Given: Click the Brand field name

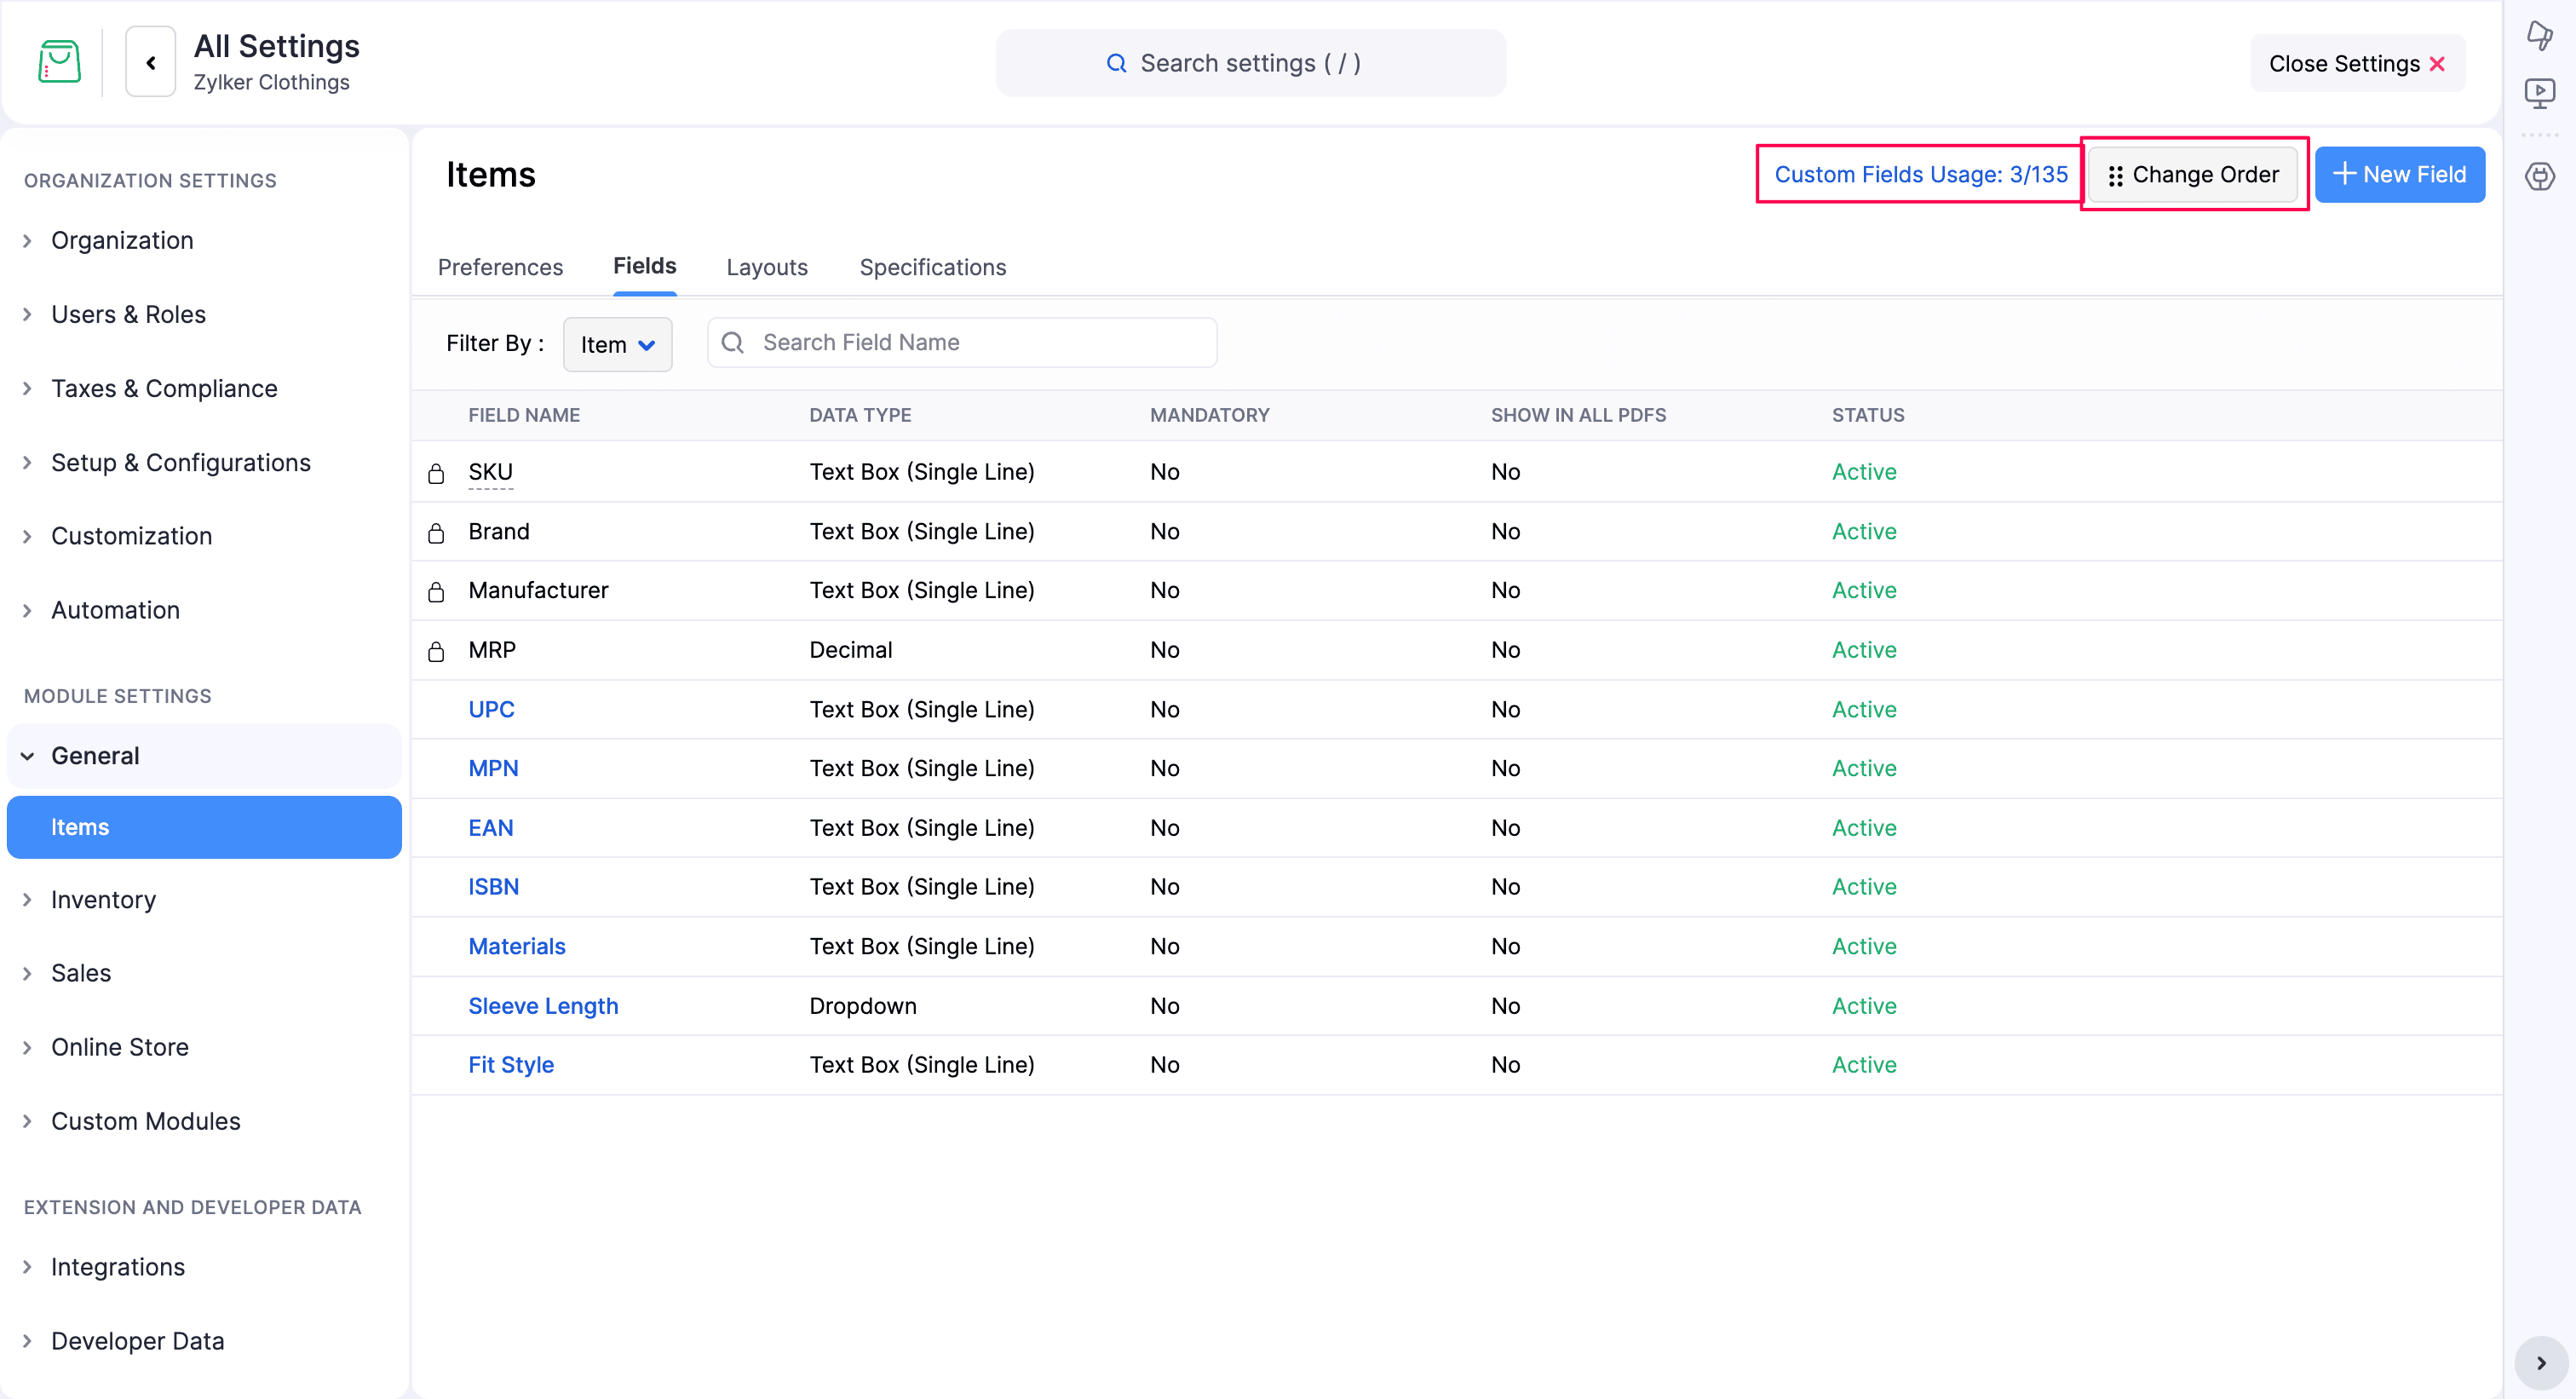Looking at the screenshot, I should point(499,532).
